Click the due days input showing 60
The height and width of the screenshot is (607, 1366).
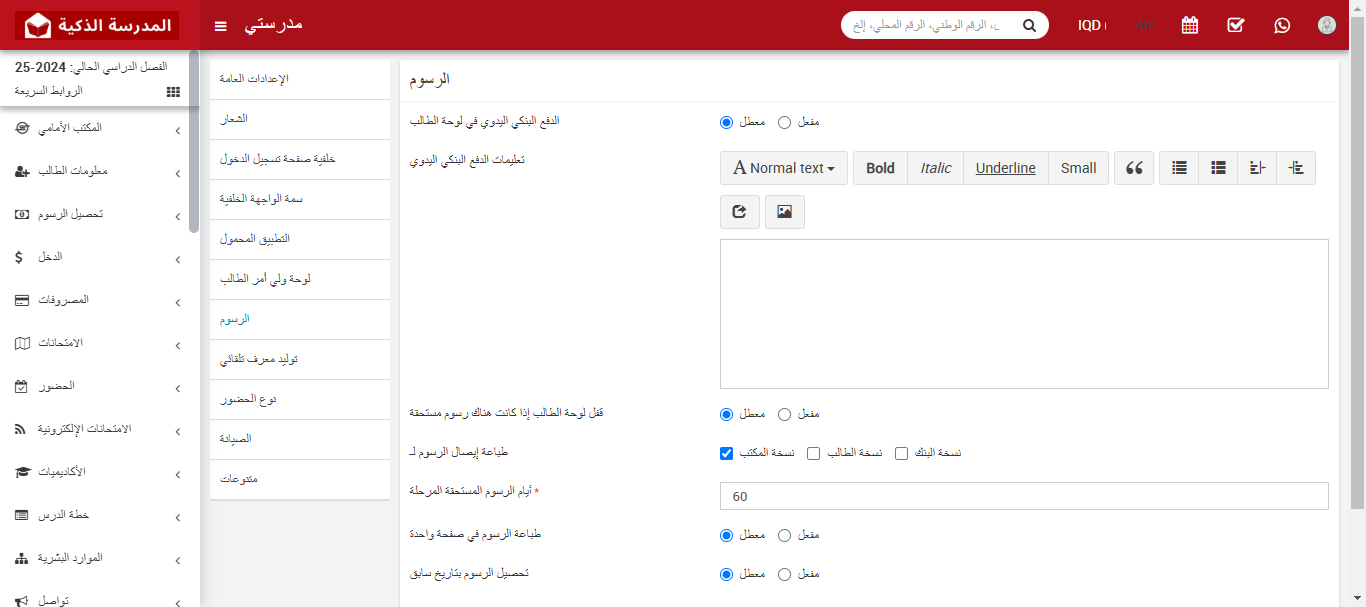pyautogui.click(x=1023, y=495)
